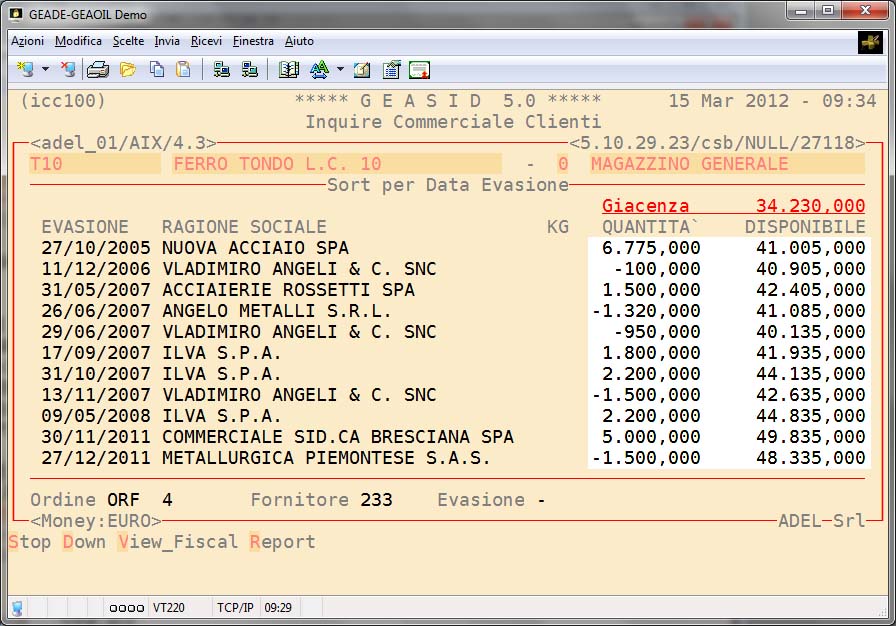Open the Finestra menu
This screenshot has width=896, height=626.
(x=253, y=41)
